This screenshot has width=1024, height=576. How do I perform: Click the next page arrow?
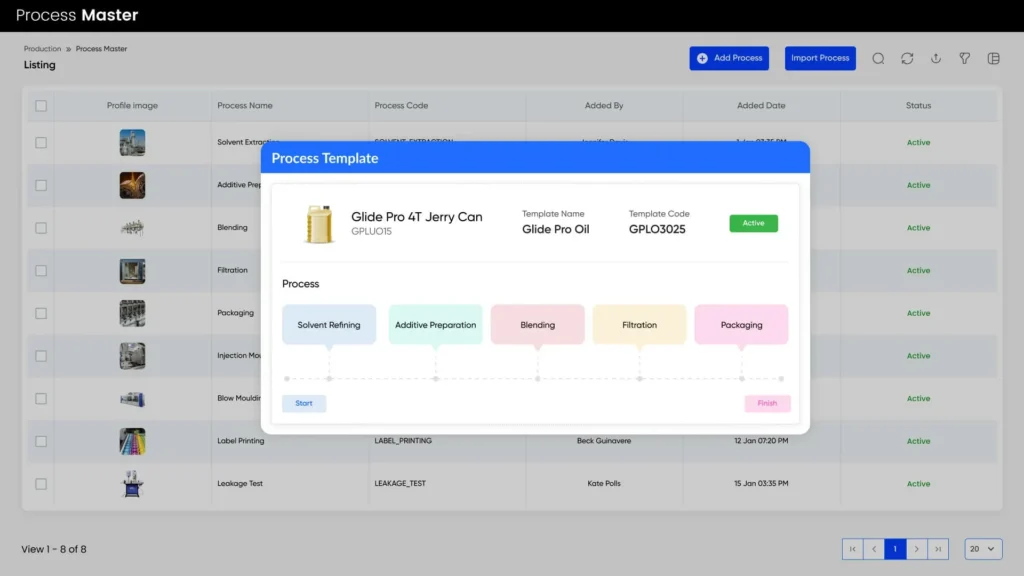(x=917, y=549)
